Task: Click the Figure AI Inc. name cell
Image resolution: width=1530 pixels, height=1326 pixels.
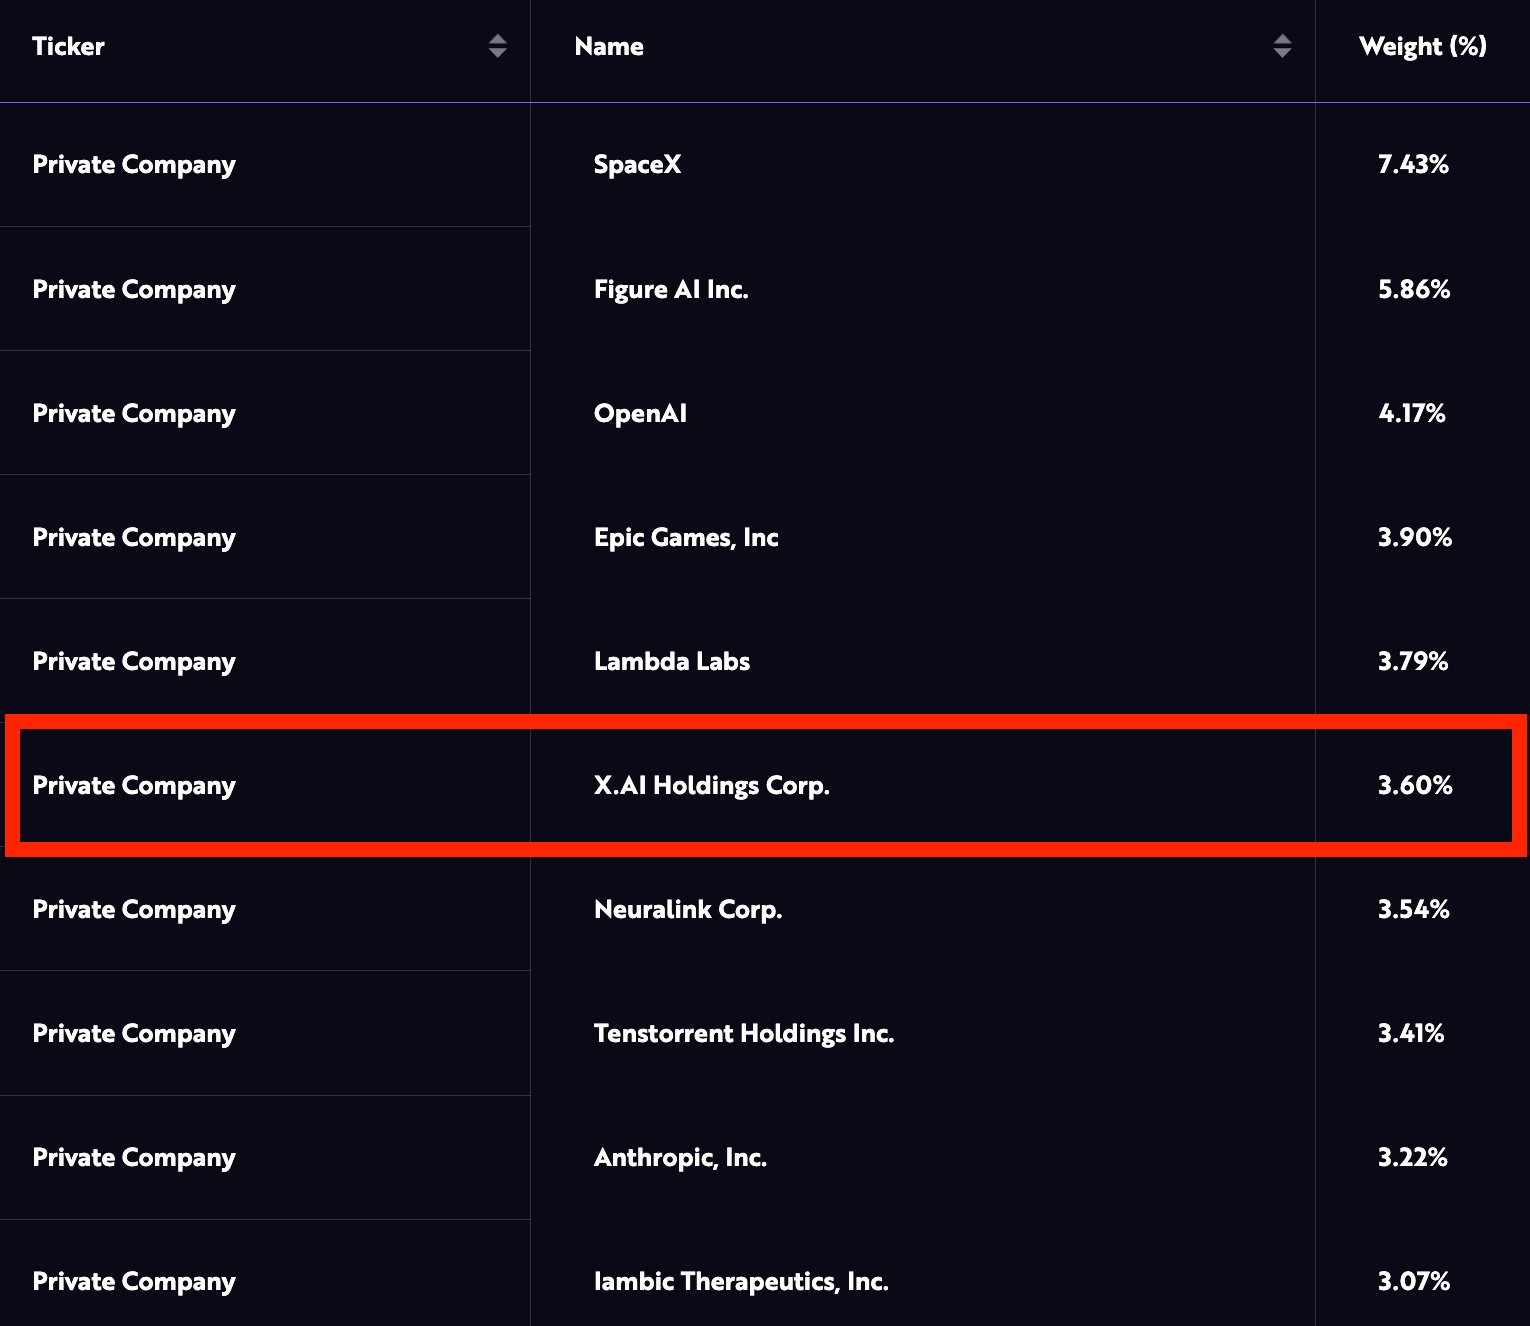Action: pos(671,289)
